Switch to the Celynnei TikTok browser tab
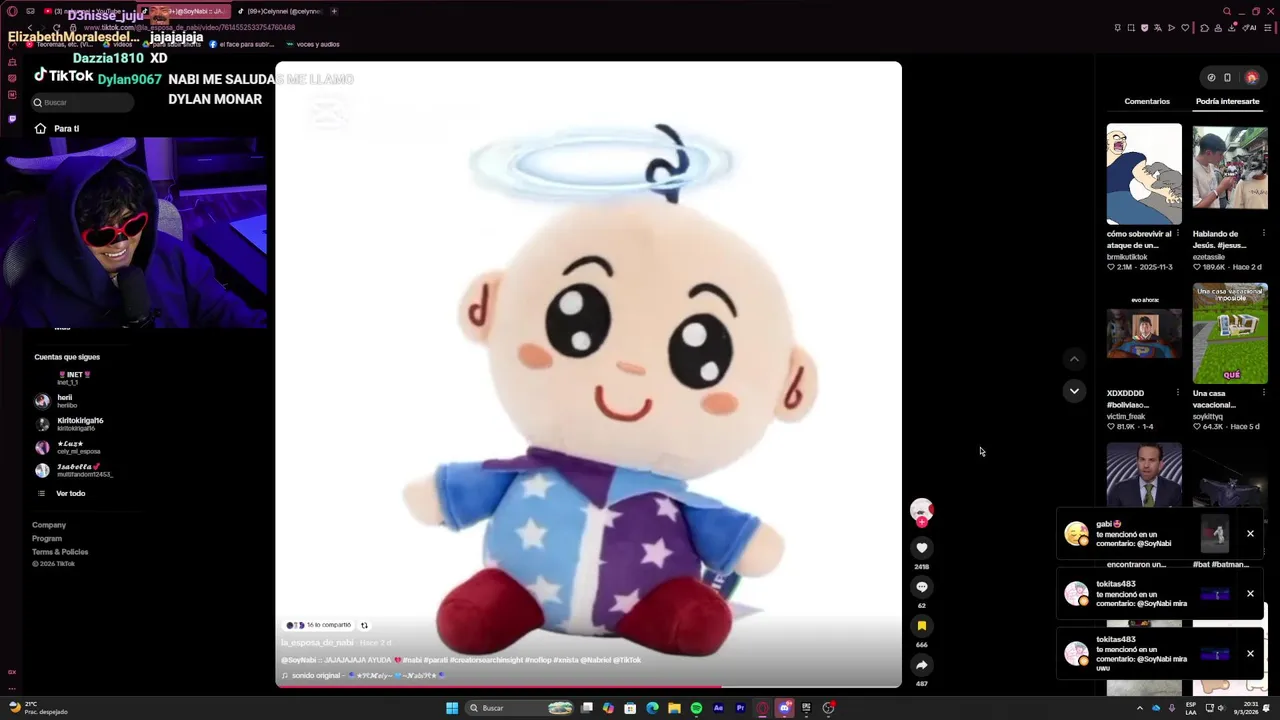 (279, 11)
